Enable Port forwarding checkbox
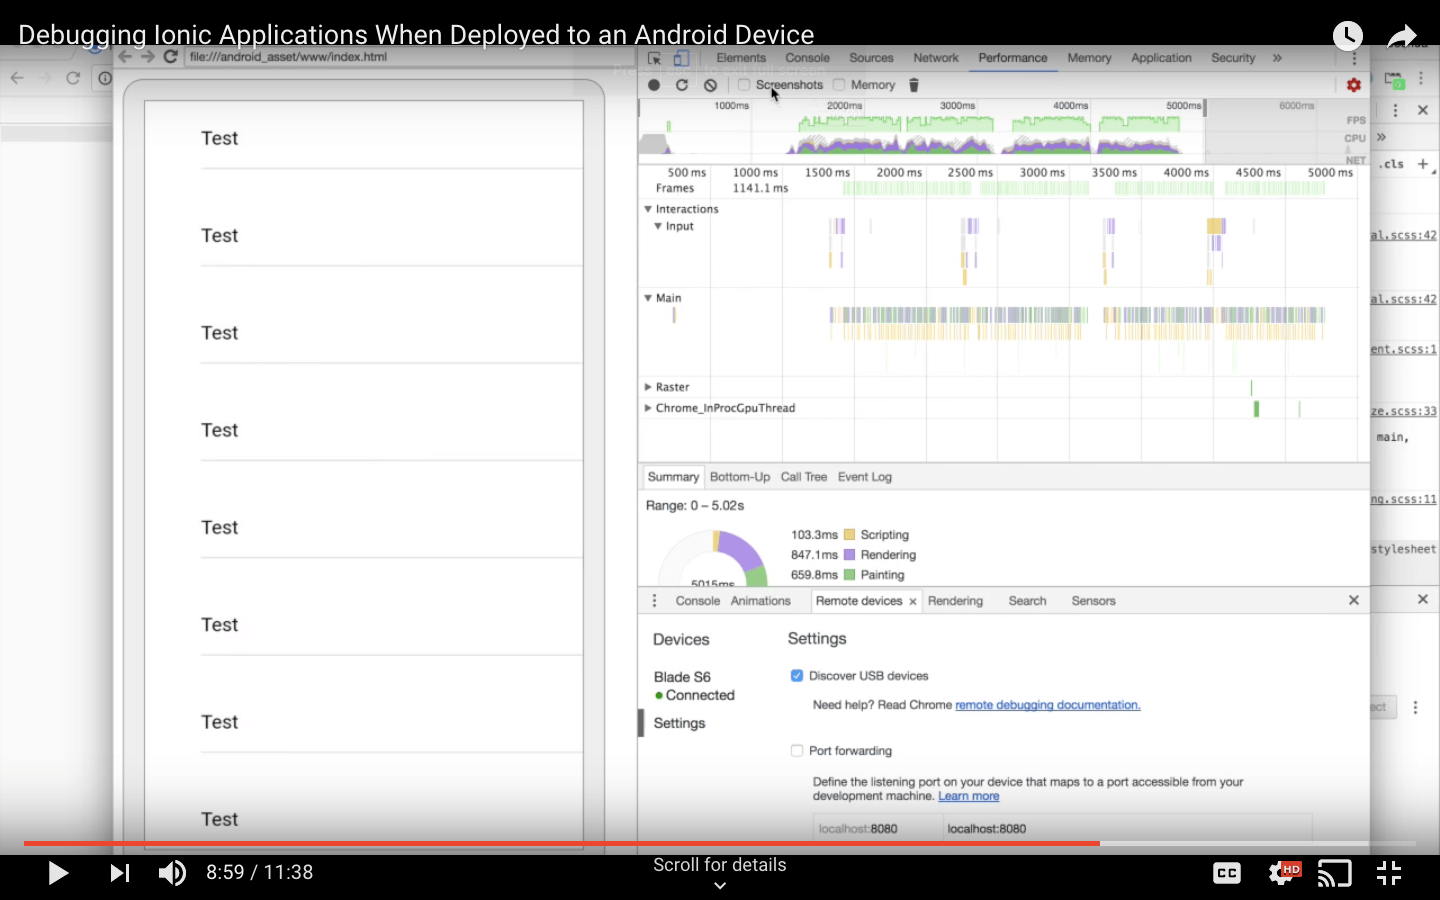This screenshot has height=900, width=1440. point(797,750)
